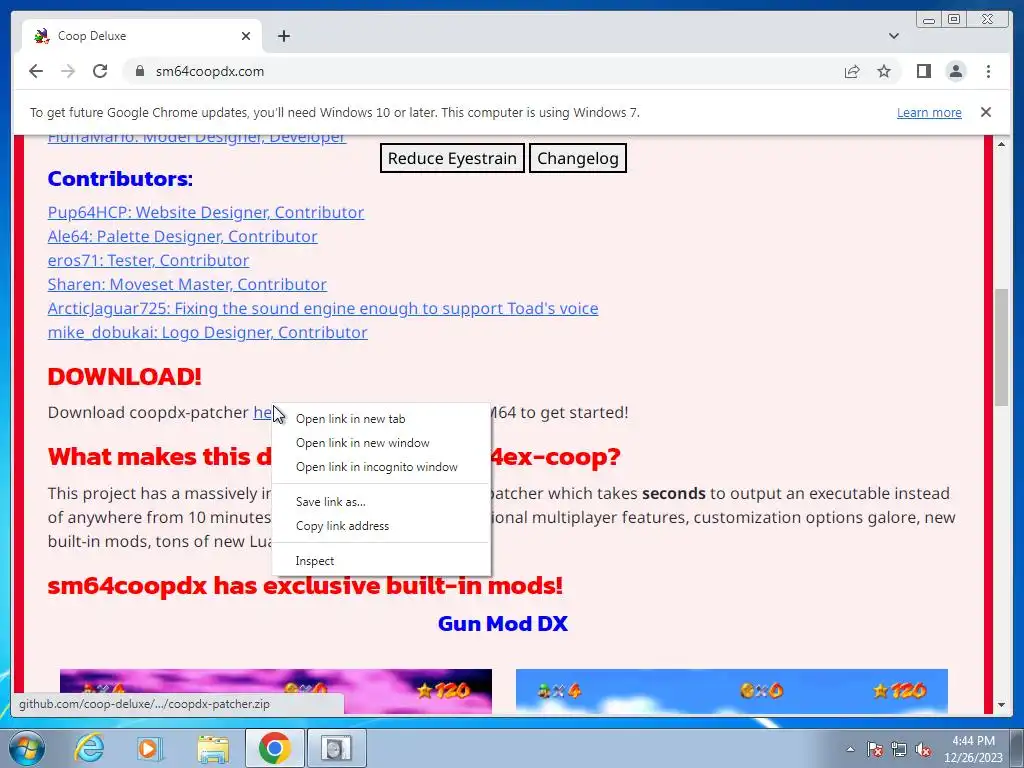Click the Contributors: heading
1024x768 pixels.
(120, 178)
